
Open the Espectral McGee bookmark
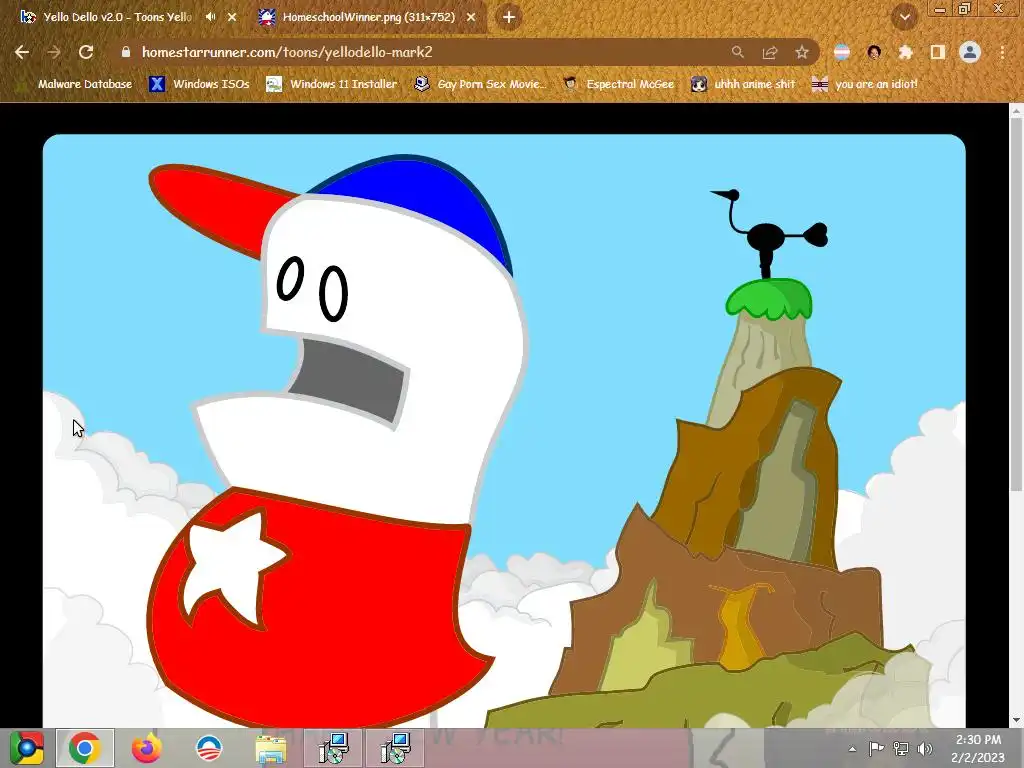point(619,84)
